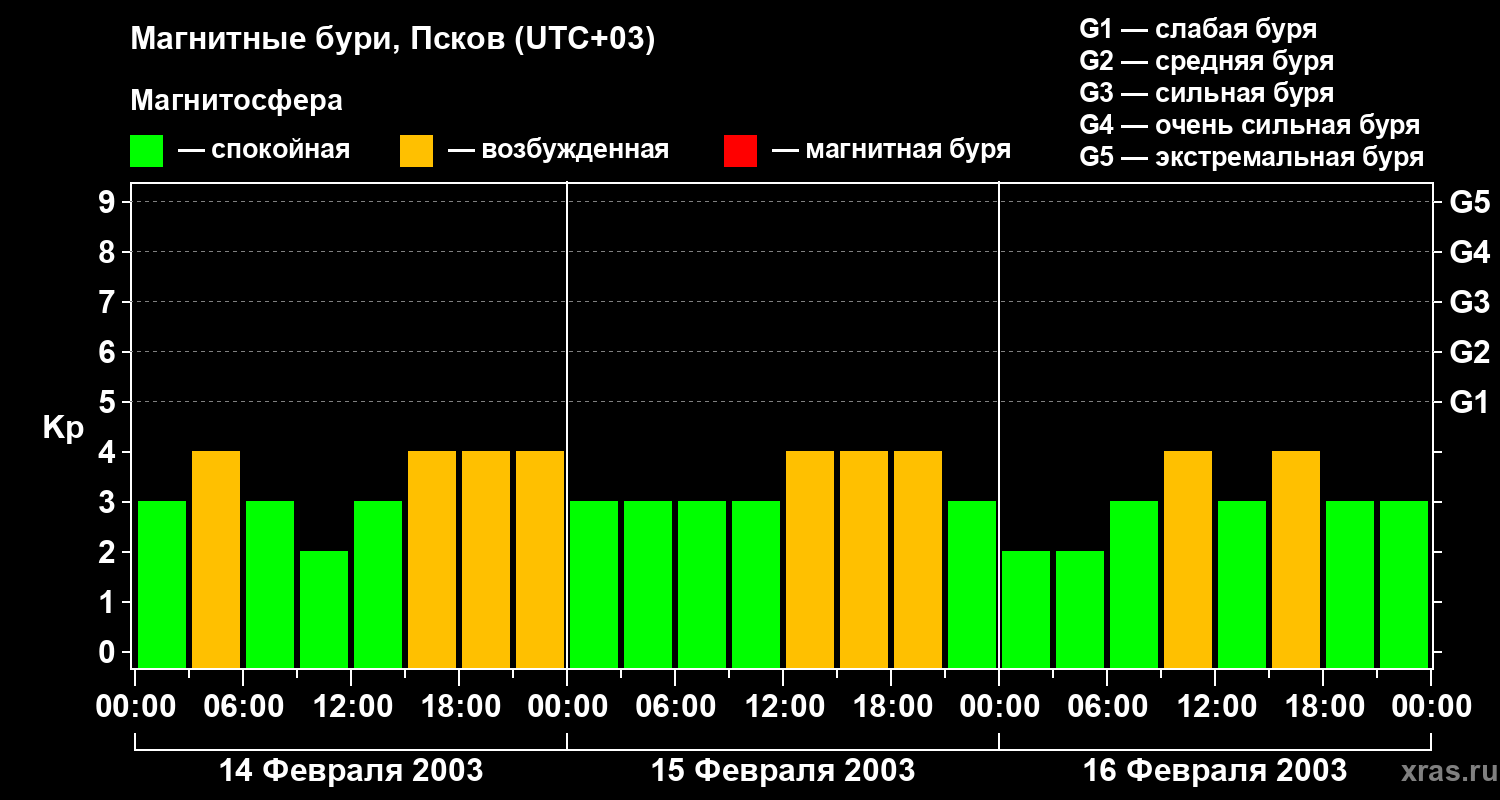Select the 16 Февраля 09:00–12:00 yellow bar
Image resolution: width=1500 pixels, height=800 pixels.
point(1188,559)
